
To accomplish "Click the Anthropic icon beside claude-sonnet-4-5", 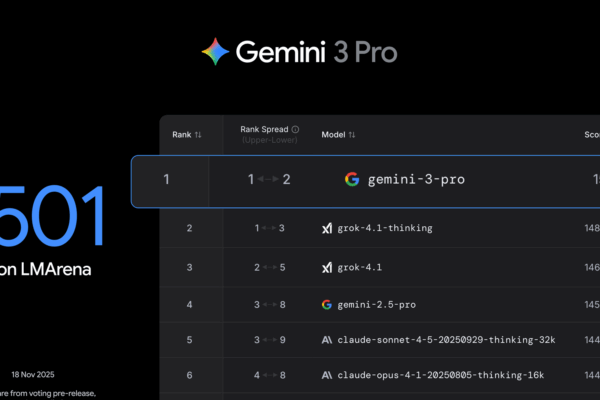I will (x=326, y=340).
